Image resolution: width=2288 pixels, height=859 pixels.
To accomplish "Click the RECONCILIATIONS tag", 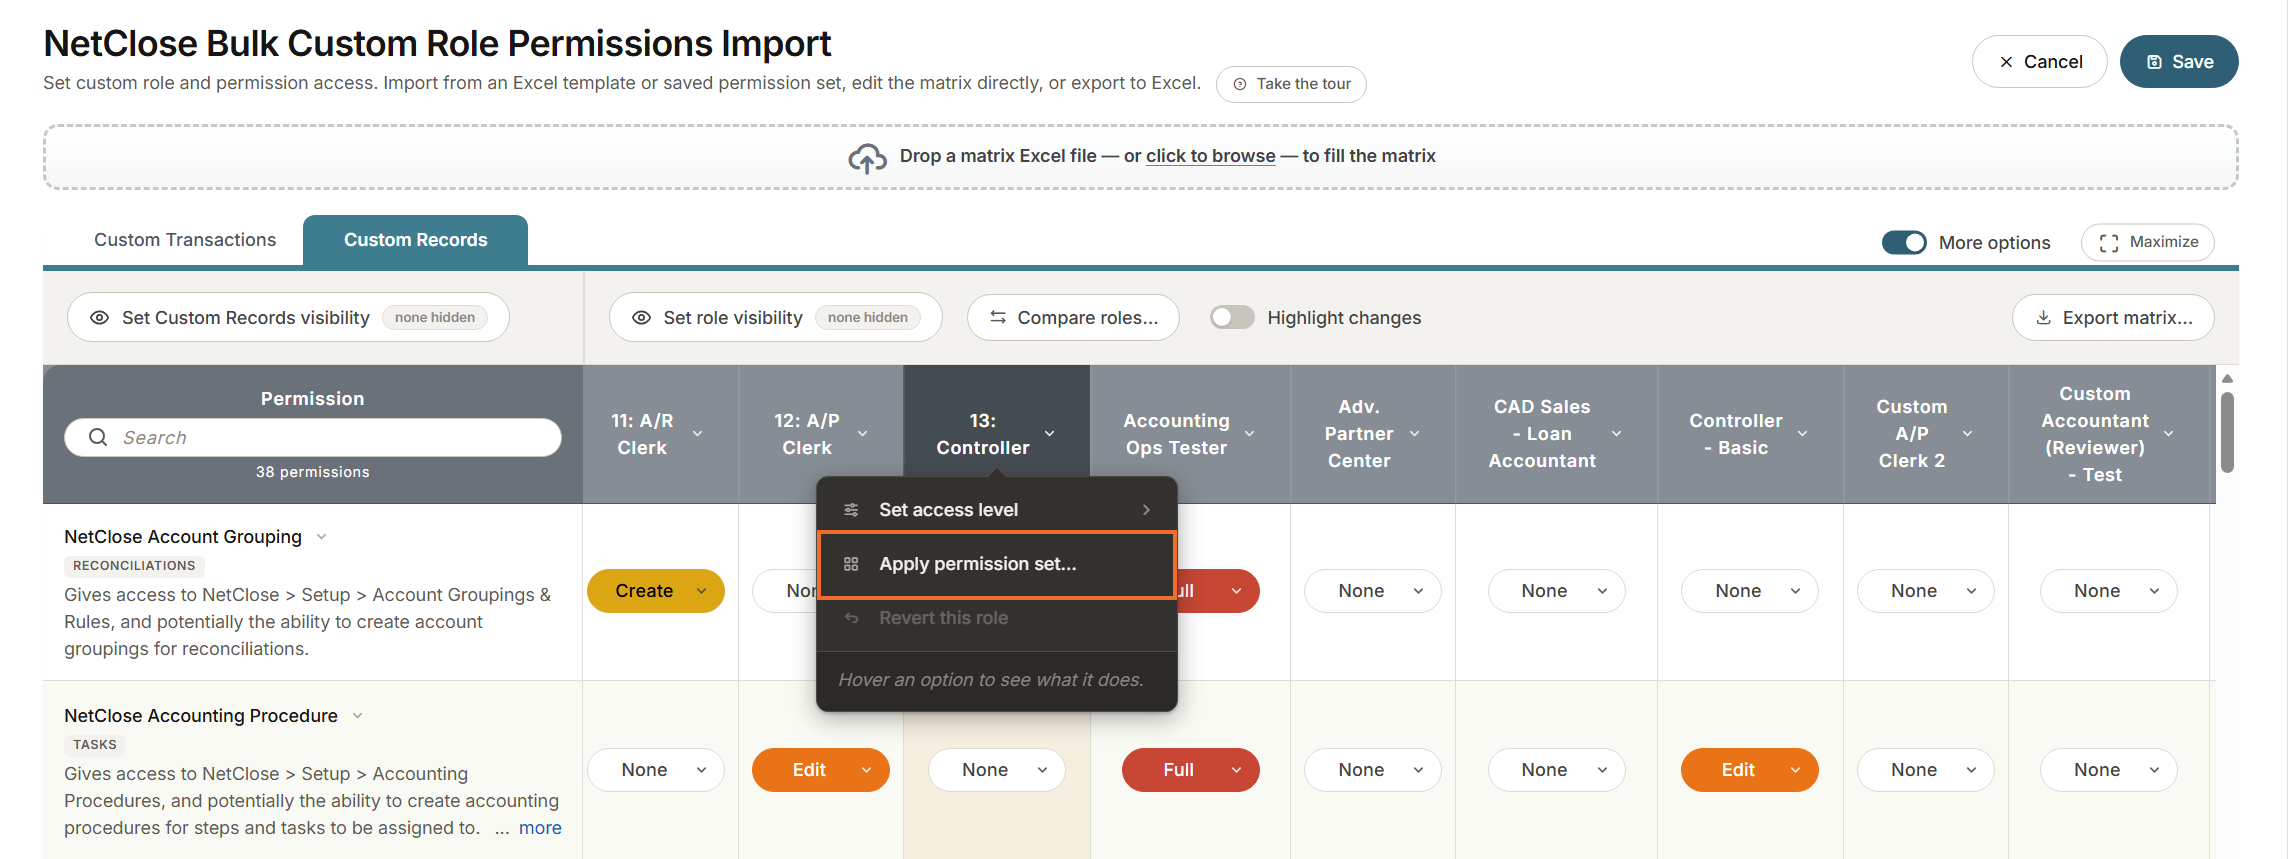I will point(134,566).
